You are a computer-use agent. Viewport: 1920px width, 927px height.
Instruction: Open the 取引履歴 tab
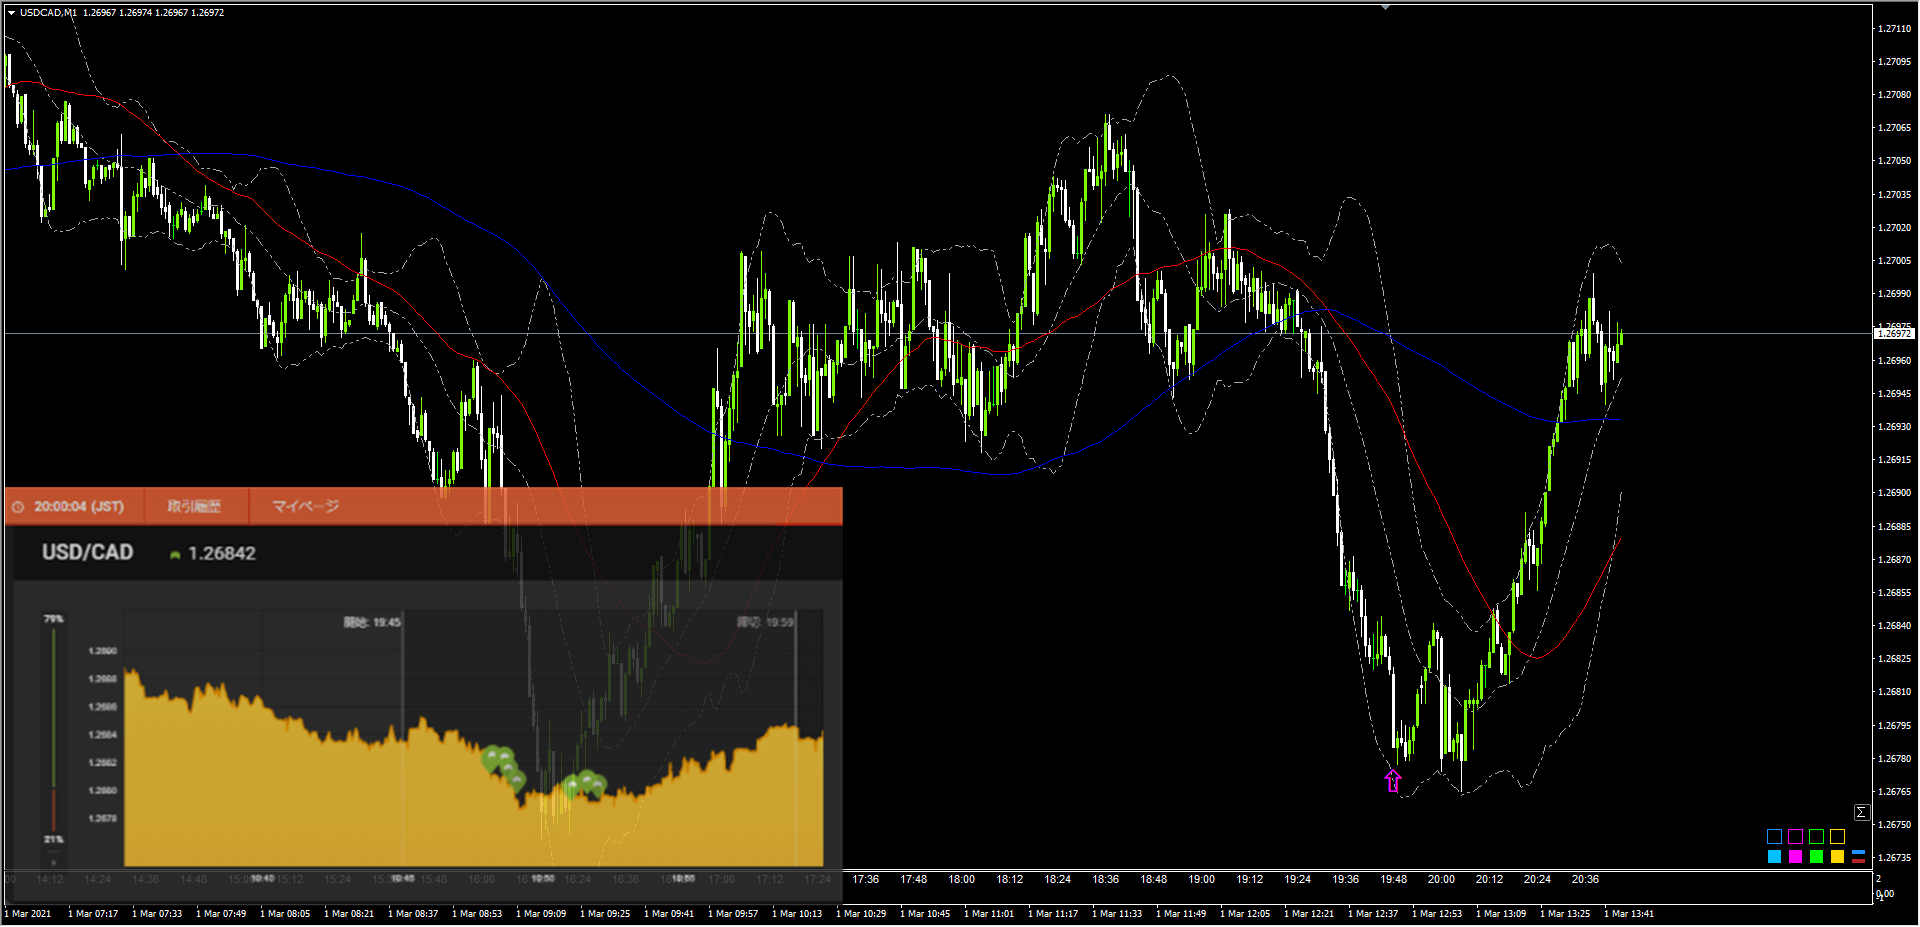[194, 507]
